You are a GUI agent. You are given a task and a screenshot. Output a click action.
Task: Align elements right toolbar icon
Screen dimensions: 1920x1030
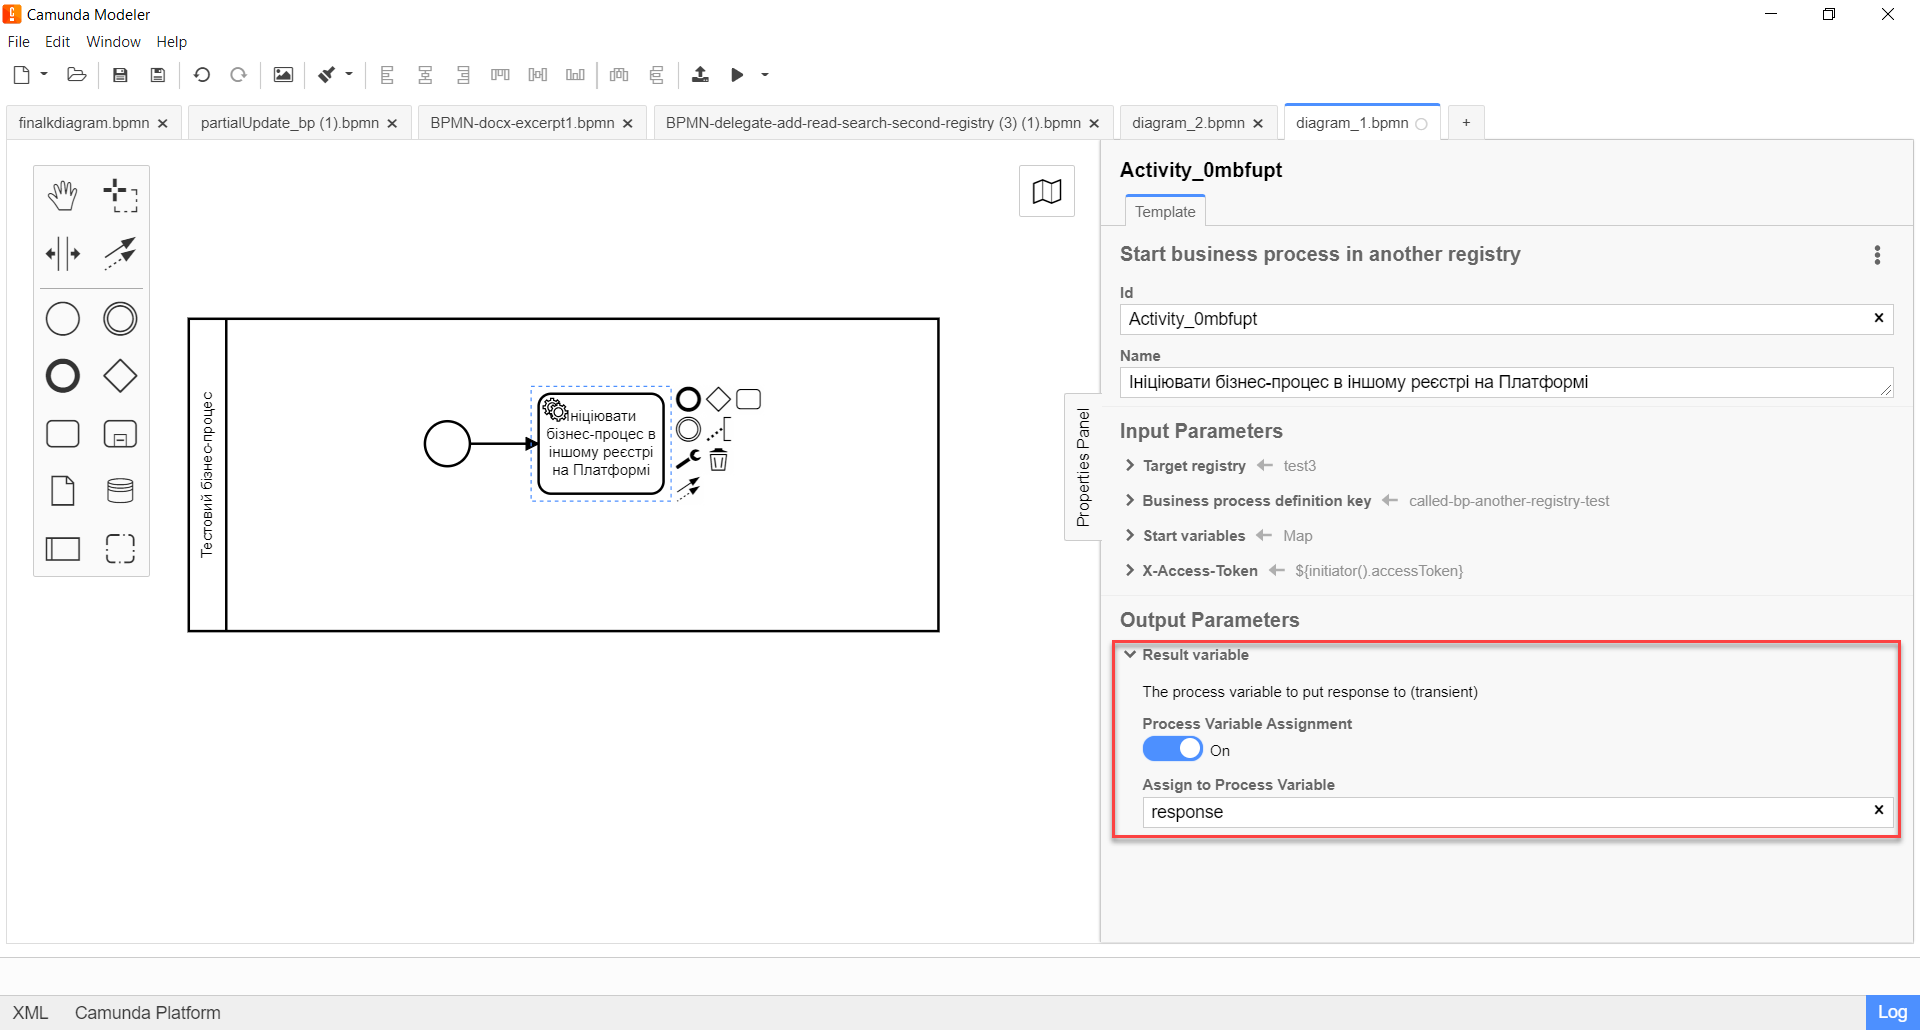pos(462,75)
